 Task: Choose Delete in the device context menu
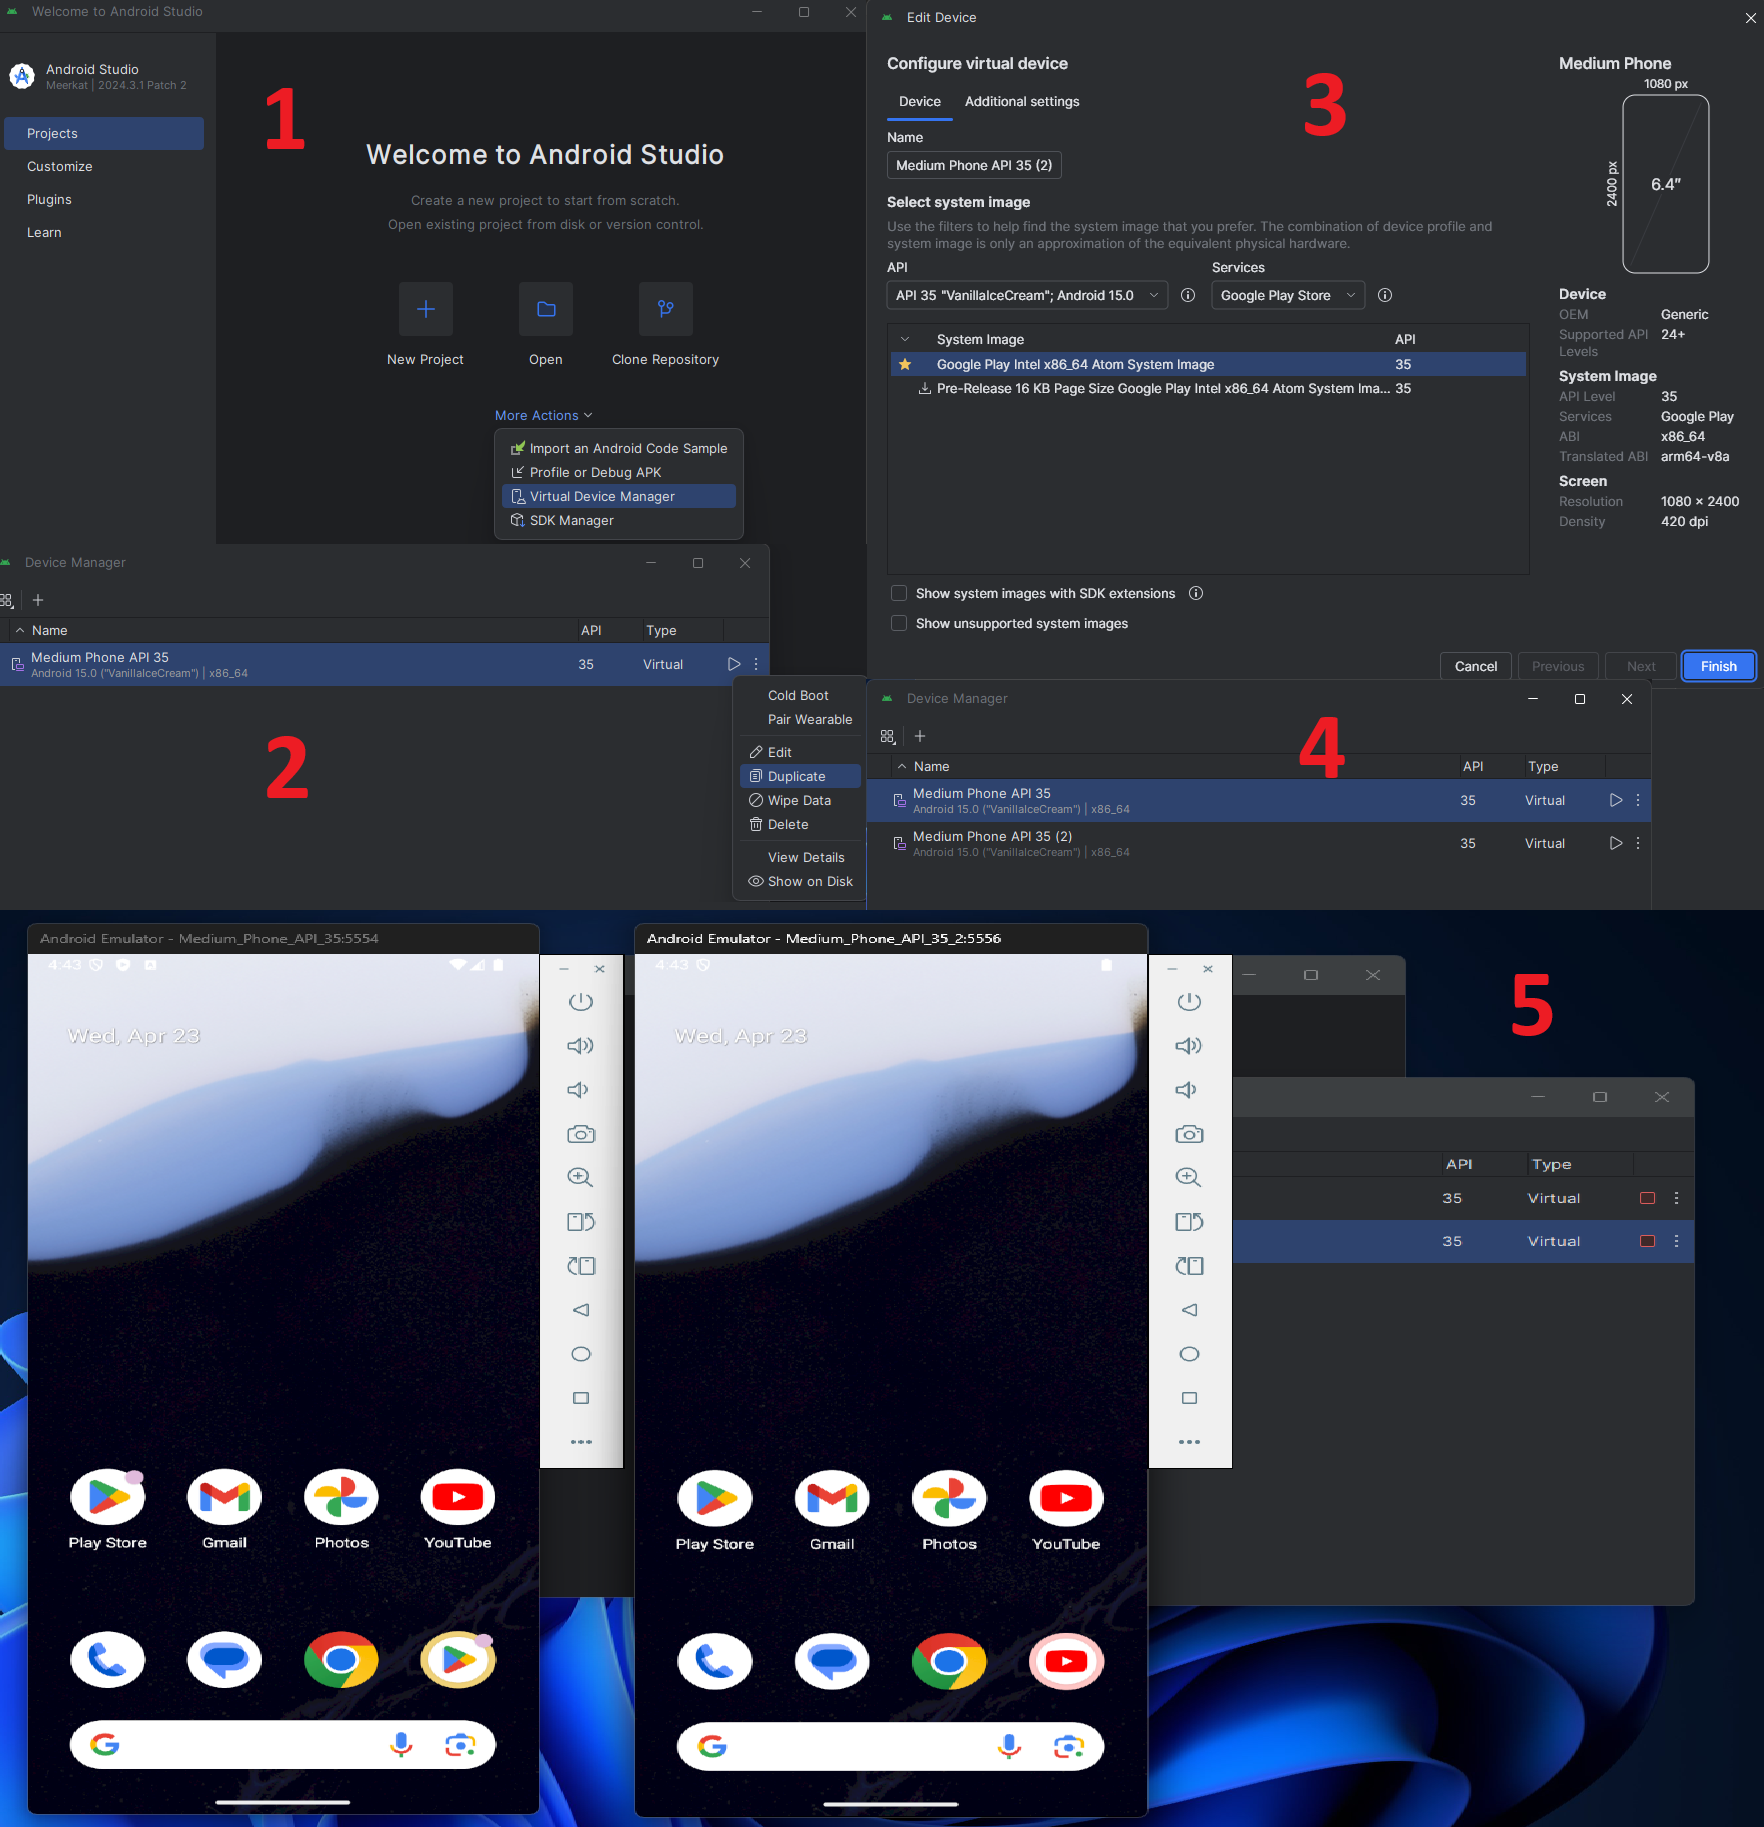800,824
